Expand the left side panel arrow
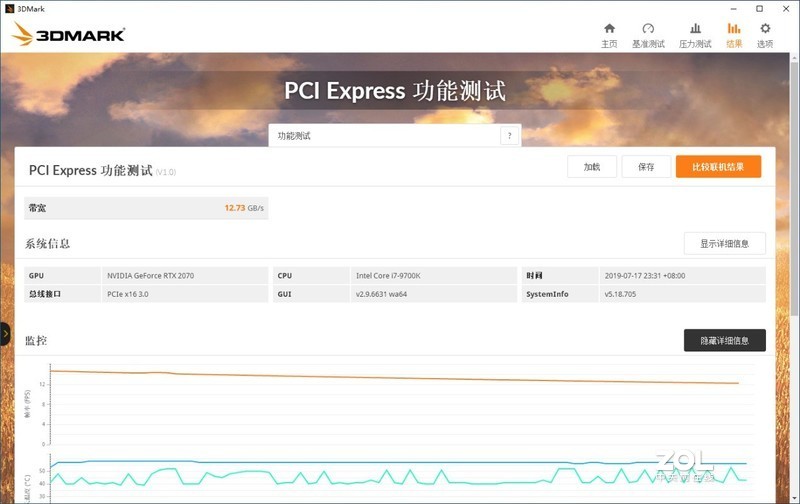The height and width of the screenshot is (504, 800). tap(5, 334)
